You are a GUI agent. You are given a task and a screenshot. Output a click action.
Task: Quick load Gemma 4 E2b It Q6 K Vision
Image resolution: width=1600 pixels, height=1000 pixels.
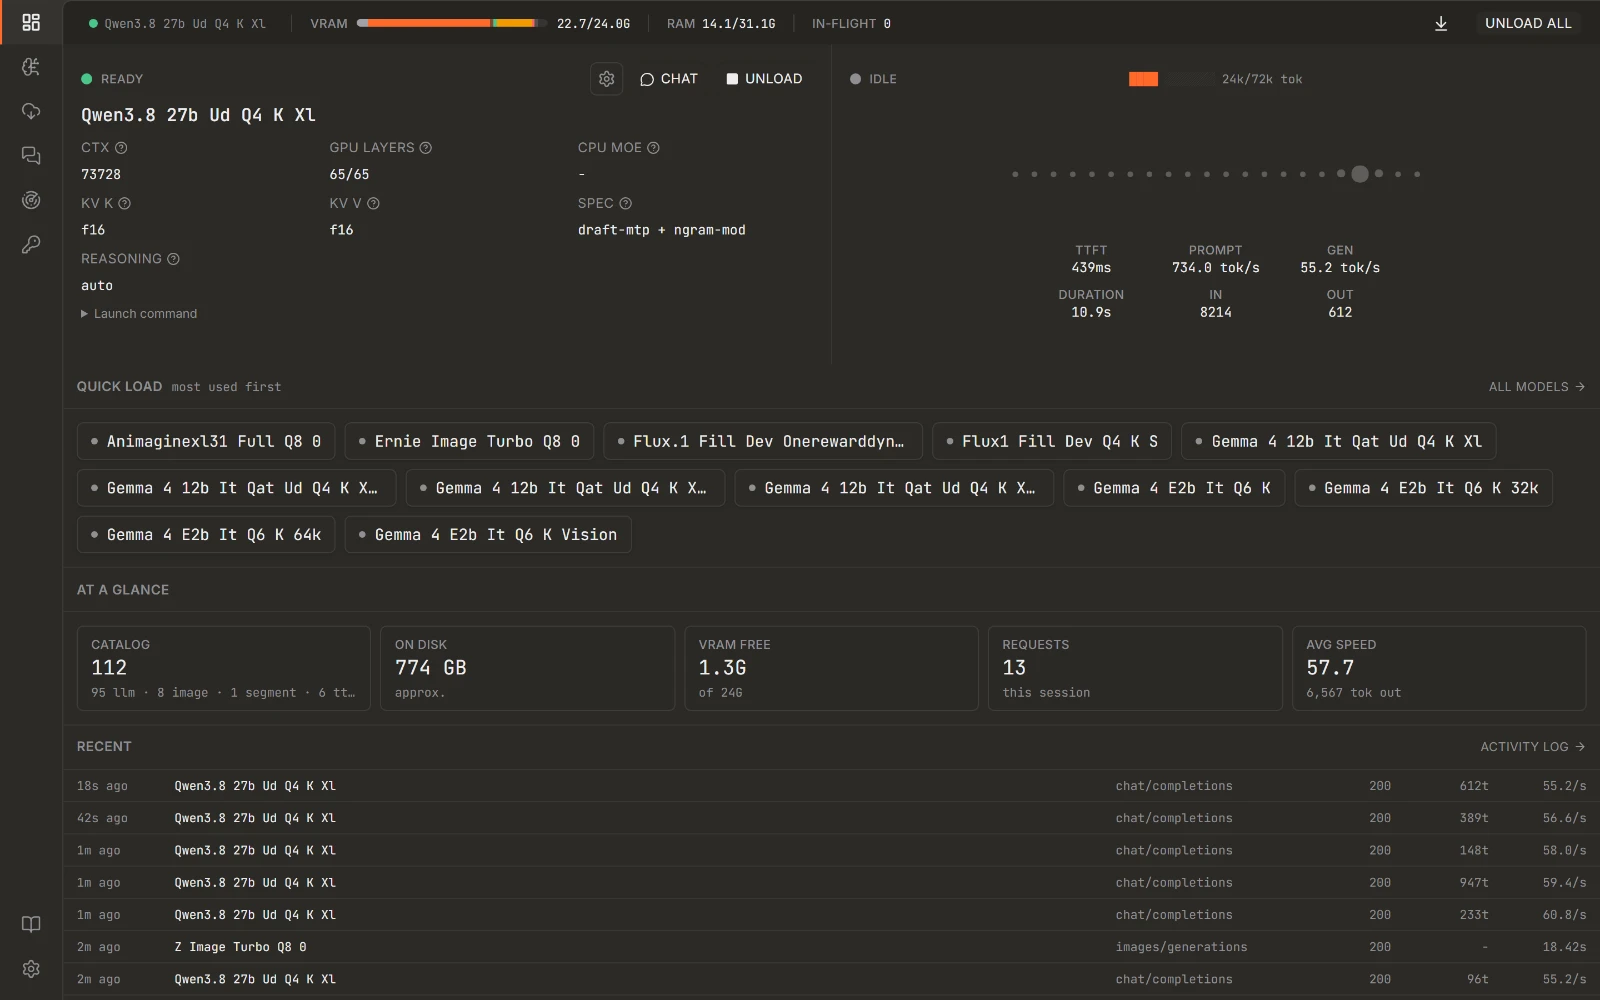click(x=488, y=535)
